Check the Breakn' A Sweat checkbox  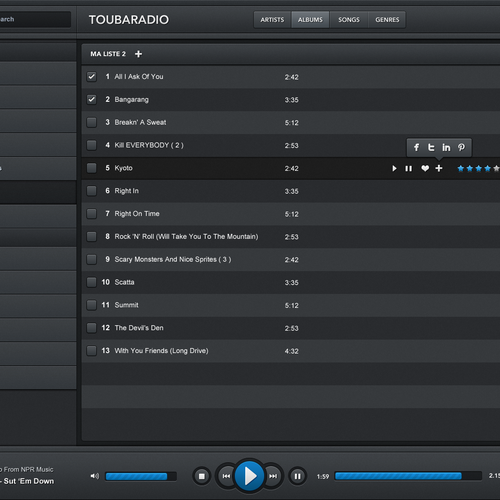[x=91, y=122]
